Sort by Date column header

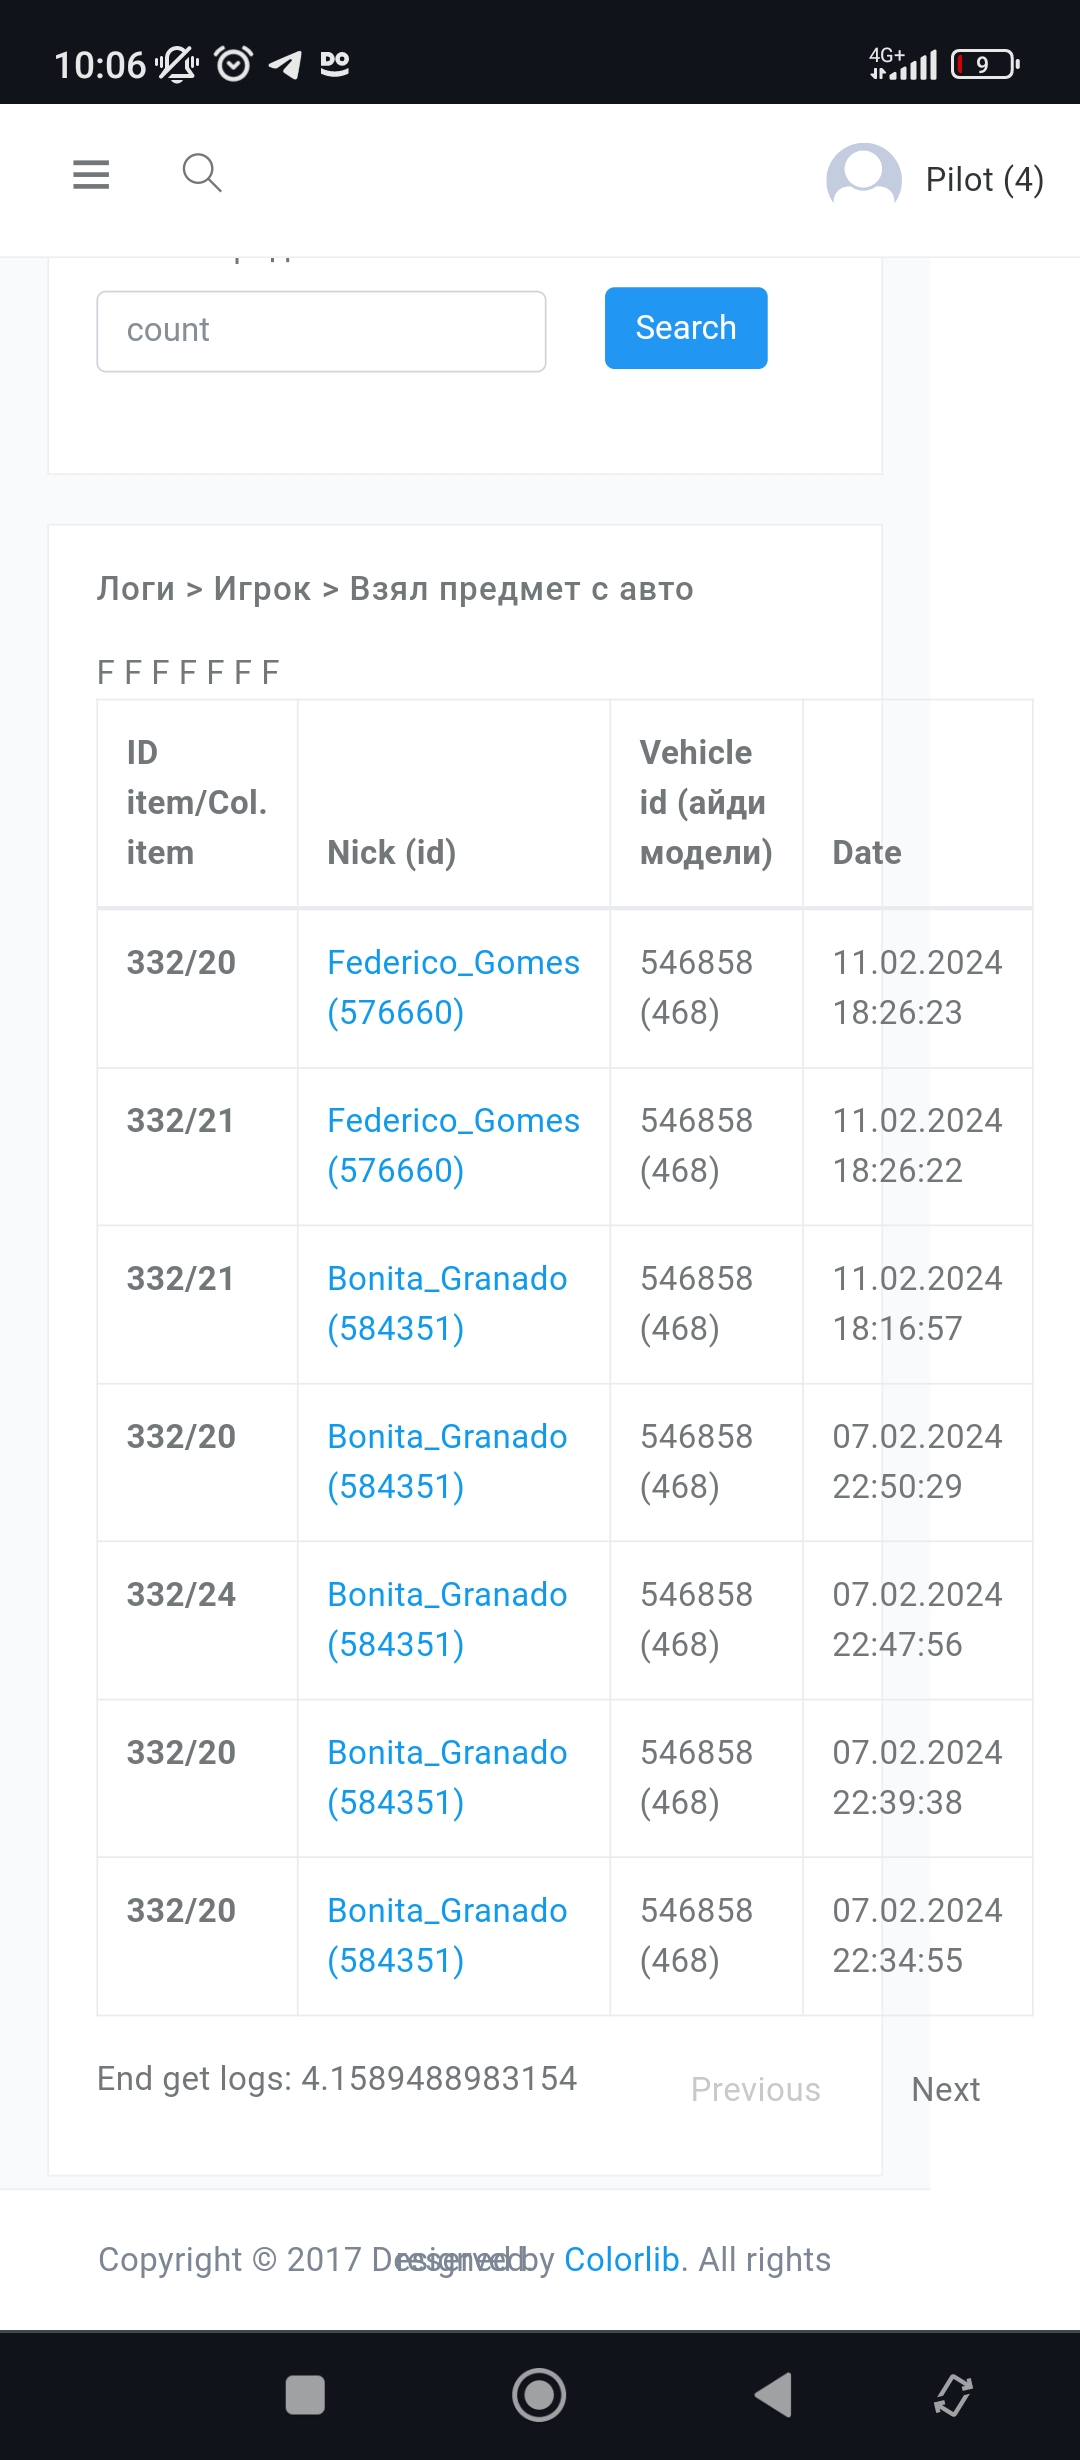[867, 852]
